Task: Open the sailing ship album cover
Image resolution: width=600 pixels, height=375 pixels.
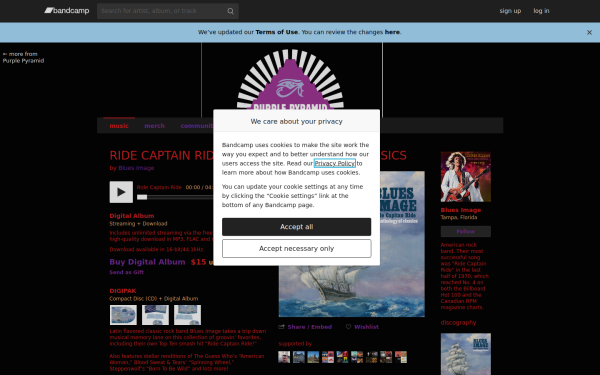Action: click(352, 244)
